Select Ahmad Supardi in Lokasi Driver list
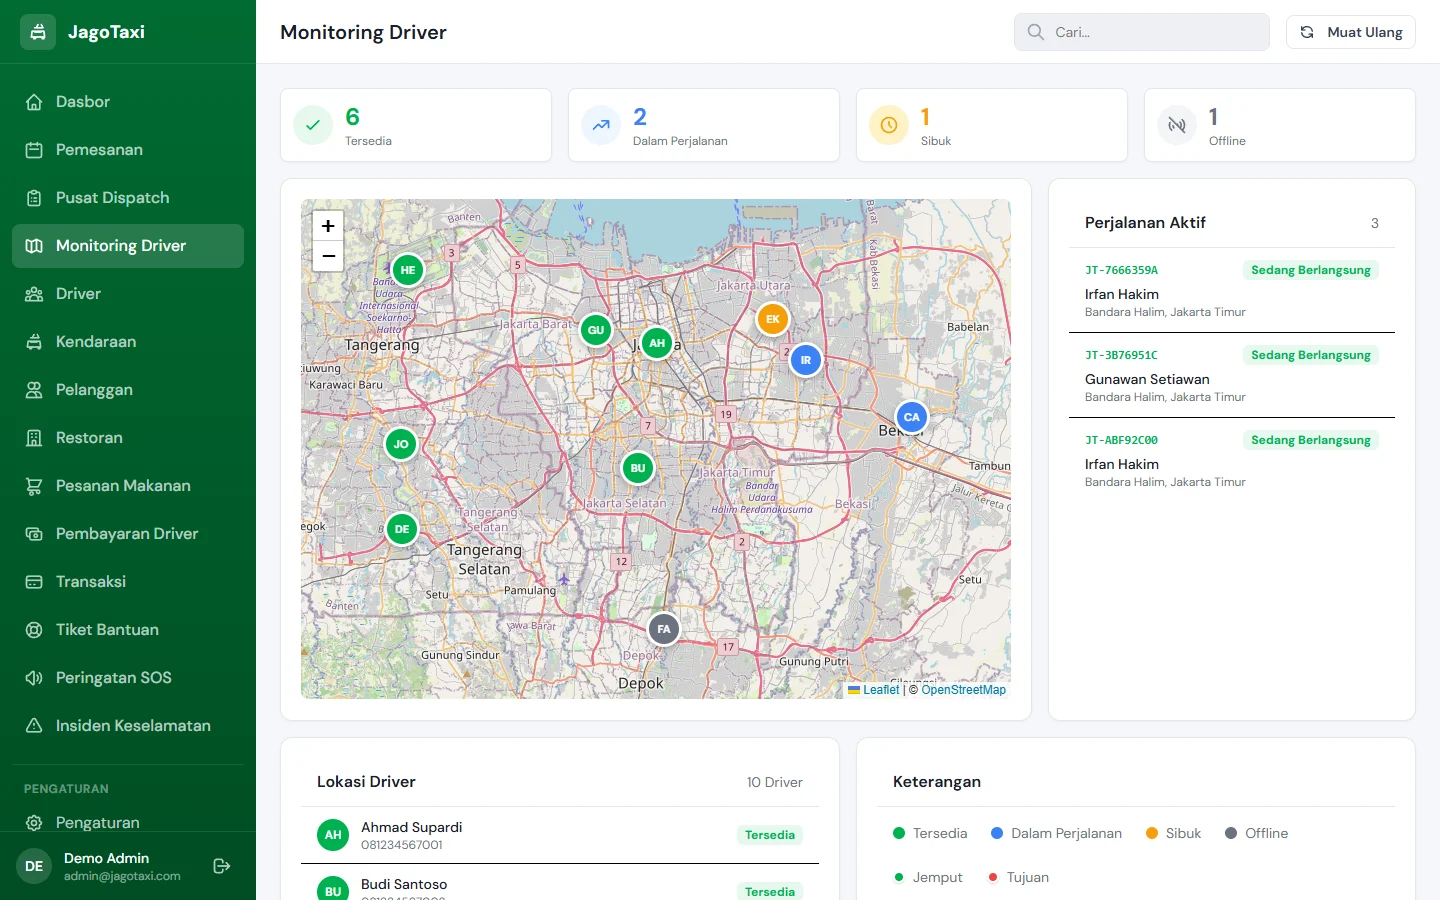 560,835
